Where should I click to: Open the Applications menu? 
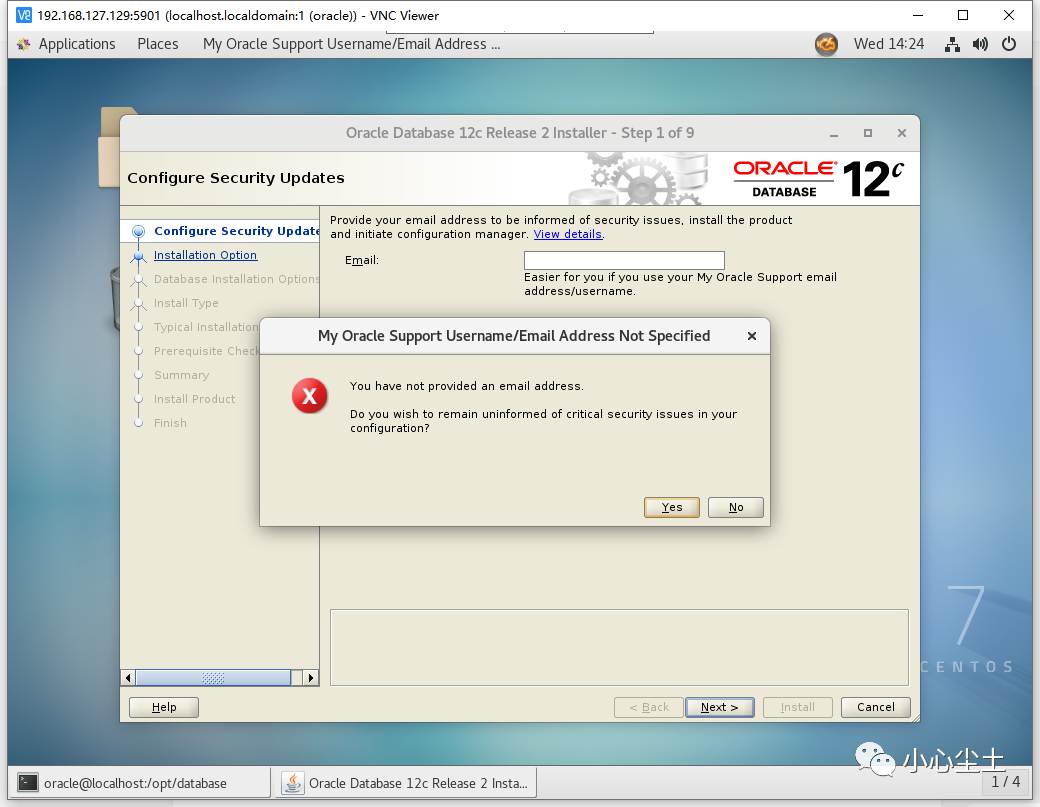point(76,44)
